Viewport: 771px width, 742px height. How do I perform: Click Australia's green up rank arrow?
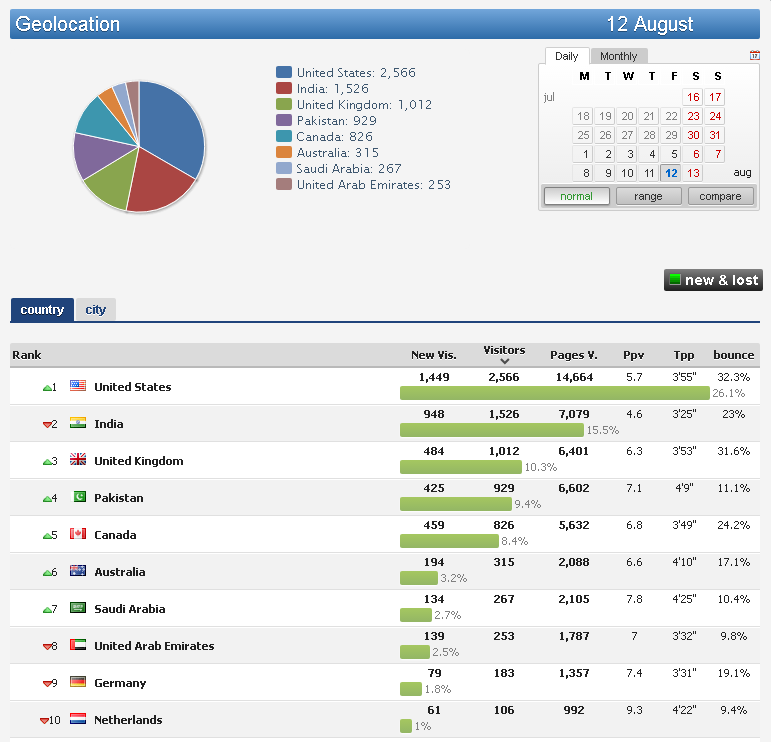[47, 572]
